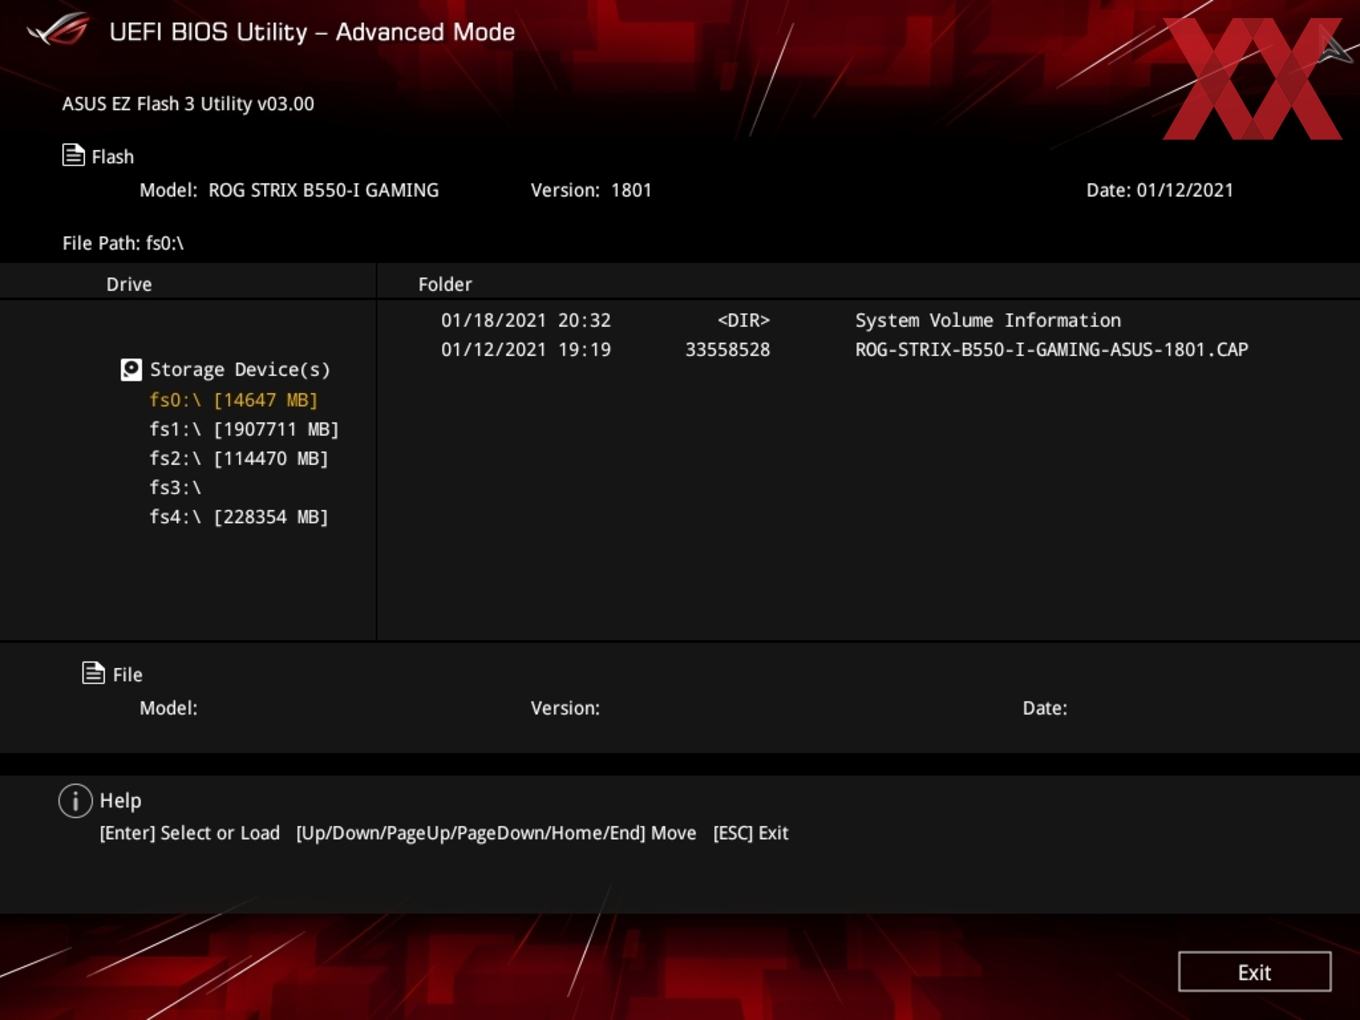Viewport: 1360px width, 1020px height.
Task: Click the <DIR> entry marker
Action: pos(743,320)
